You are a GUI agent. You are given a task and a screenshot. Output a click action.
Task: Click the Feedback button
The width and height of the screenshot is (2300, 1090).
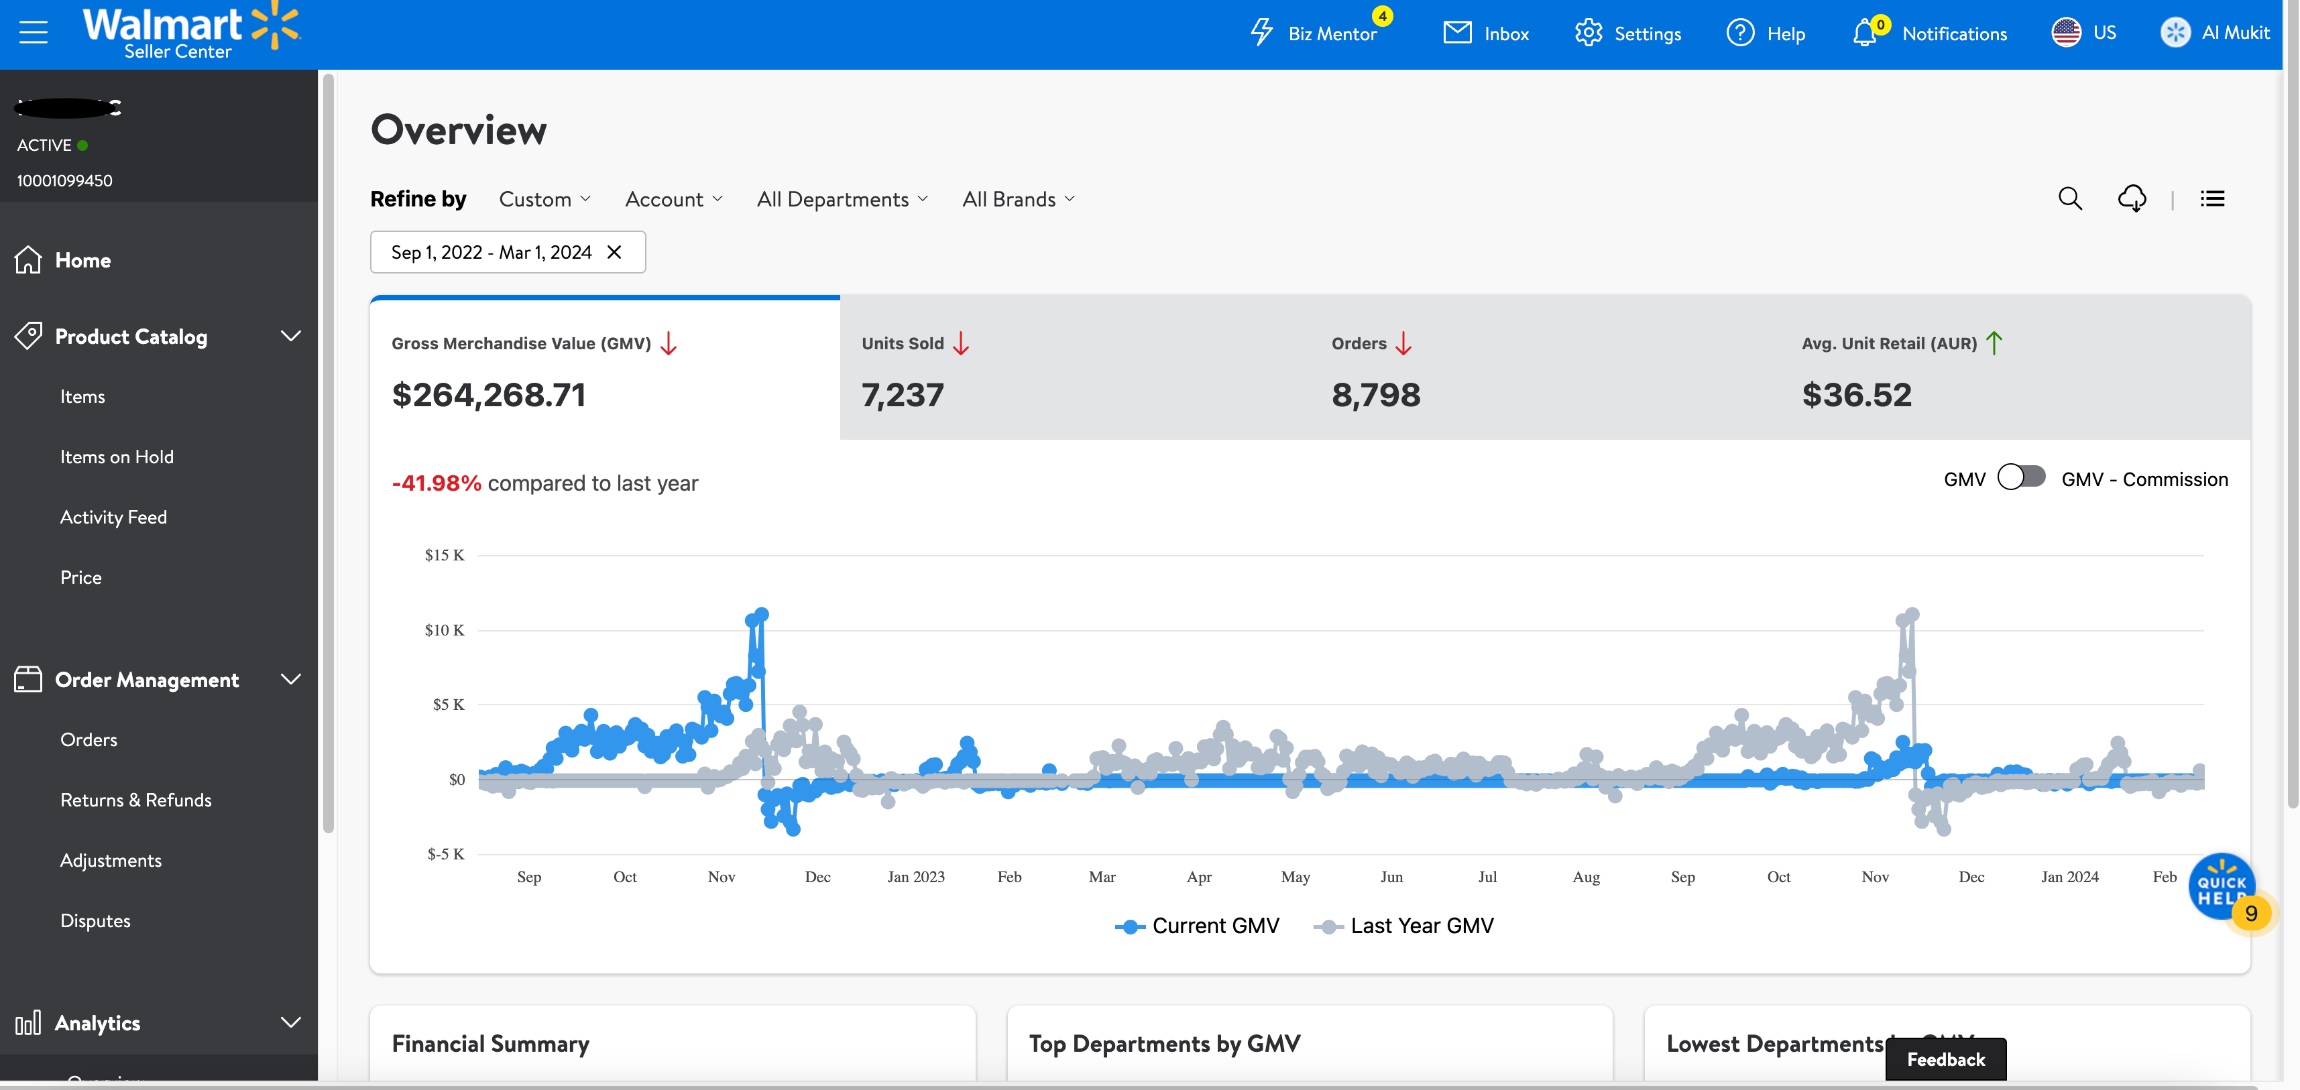point(1945,1059)
